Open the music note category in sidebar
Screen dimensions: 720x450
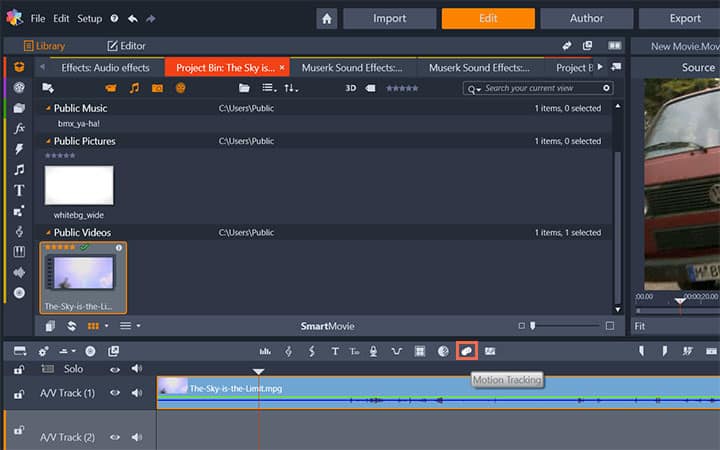(19, 169)
